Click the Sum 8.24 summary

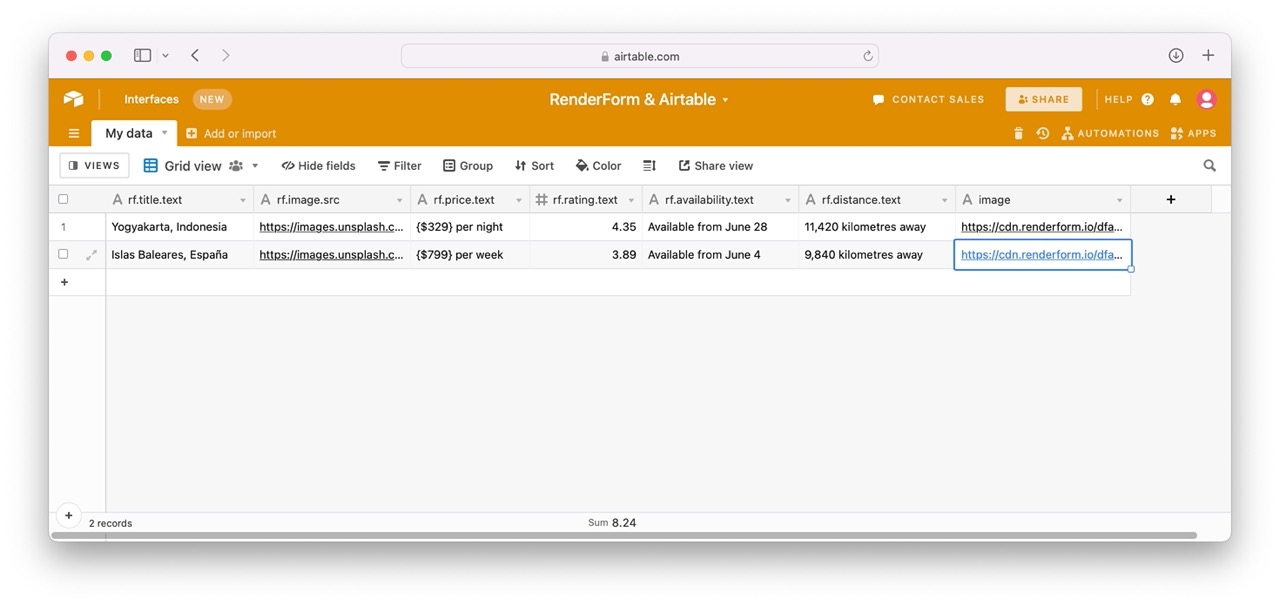[612, 523]
